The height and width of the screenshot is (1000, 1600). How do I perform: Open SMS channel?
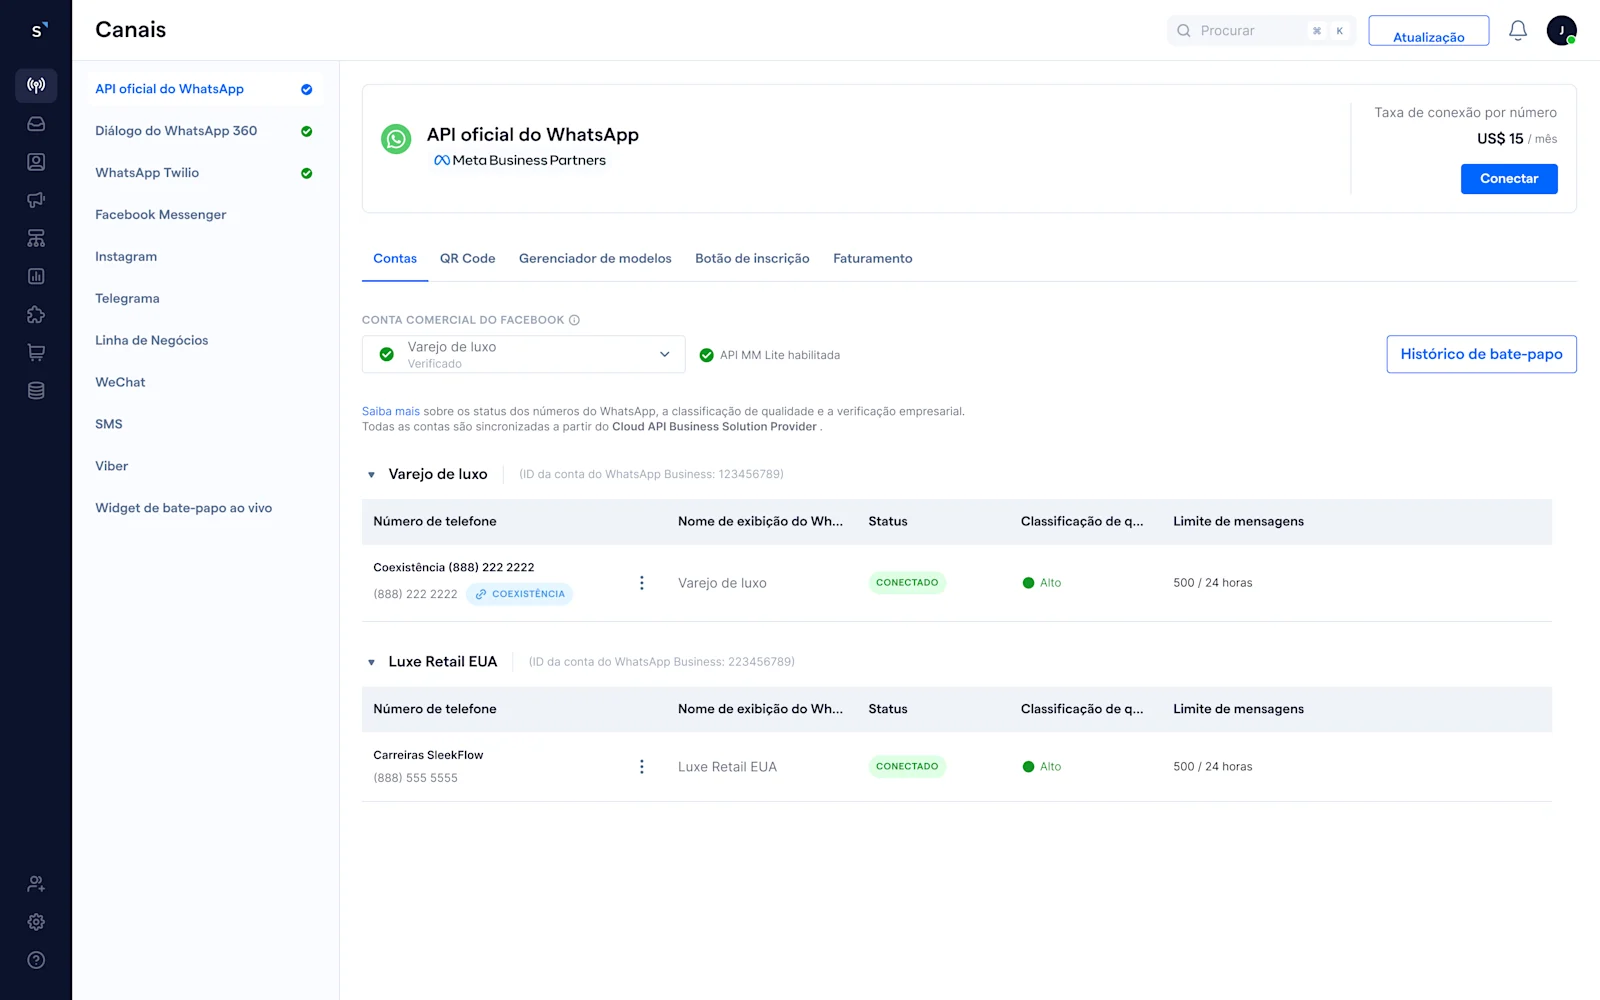[x=204, y=425]
